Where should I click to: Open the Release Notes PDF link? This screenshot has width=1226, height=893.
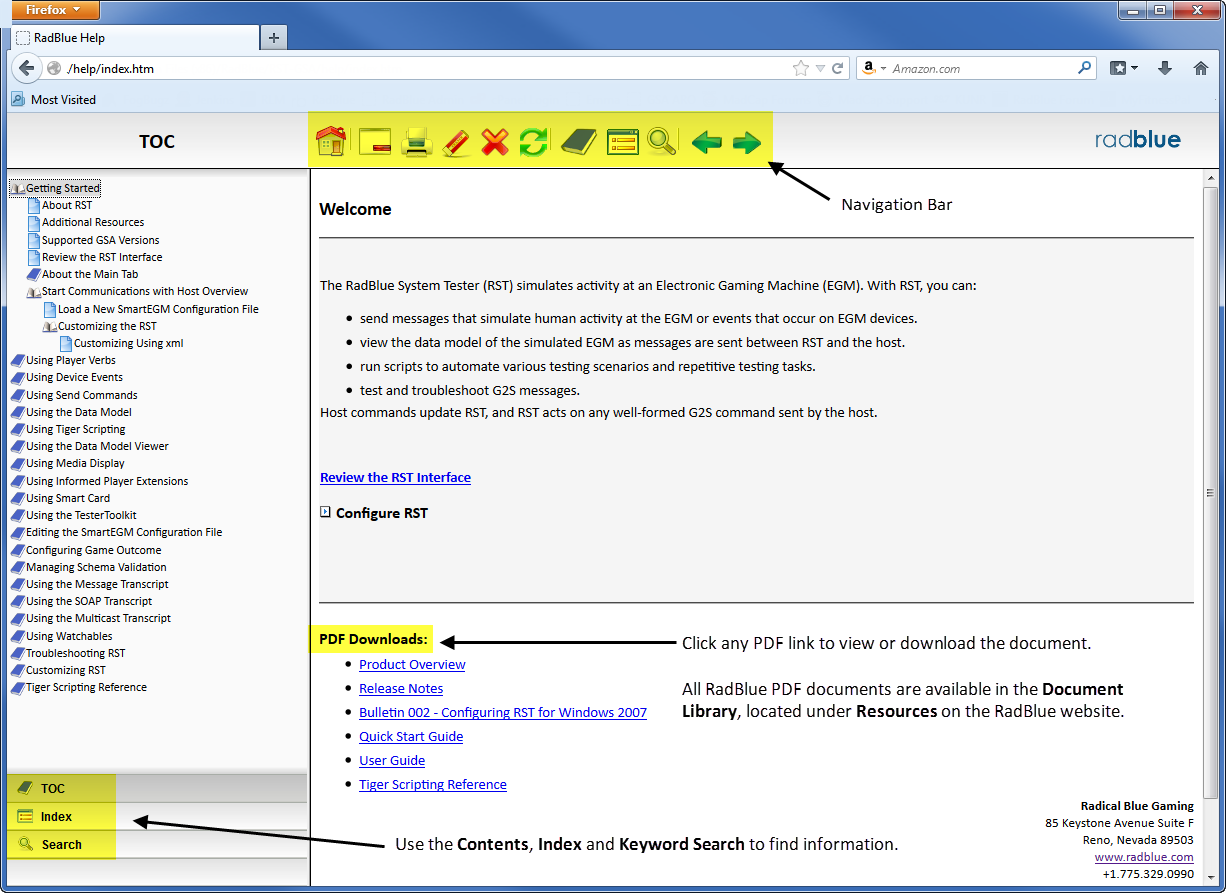coord(401,688)
